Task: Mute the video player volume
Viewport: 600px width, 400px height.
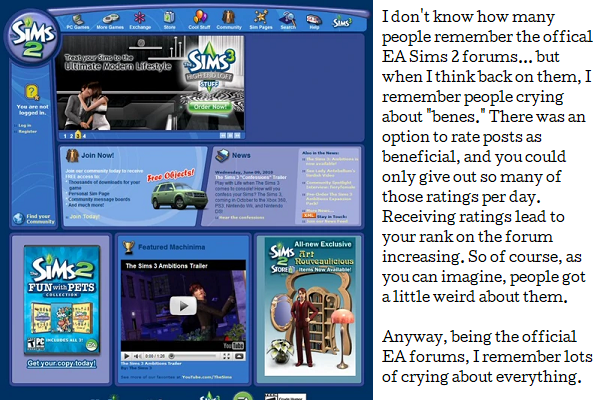Action: pyautogui.click(x=137, y=356)
